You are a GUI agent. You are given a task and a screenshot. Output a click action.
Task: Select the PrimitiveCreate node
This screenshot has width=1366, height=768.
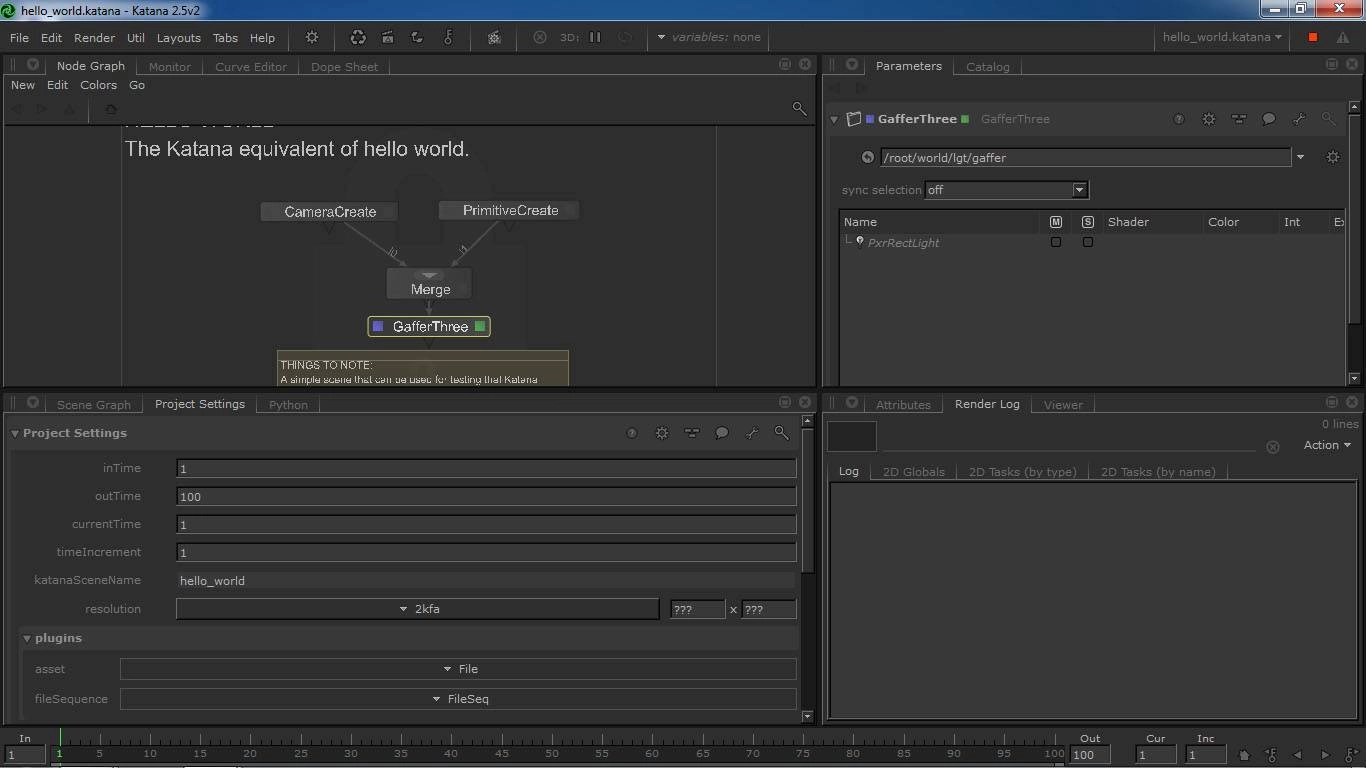pyautogui.click(x=510, y=210)
